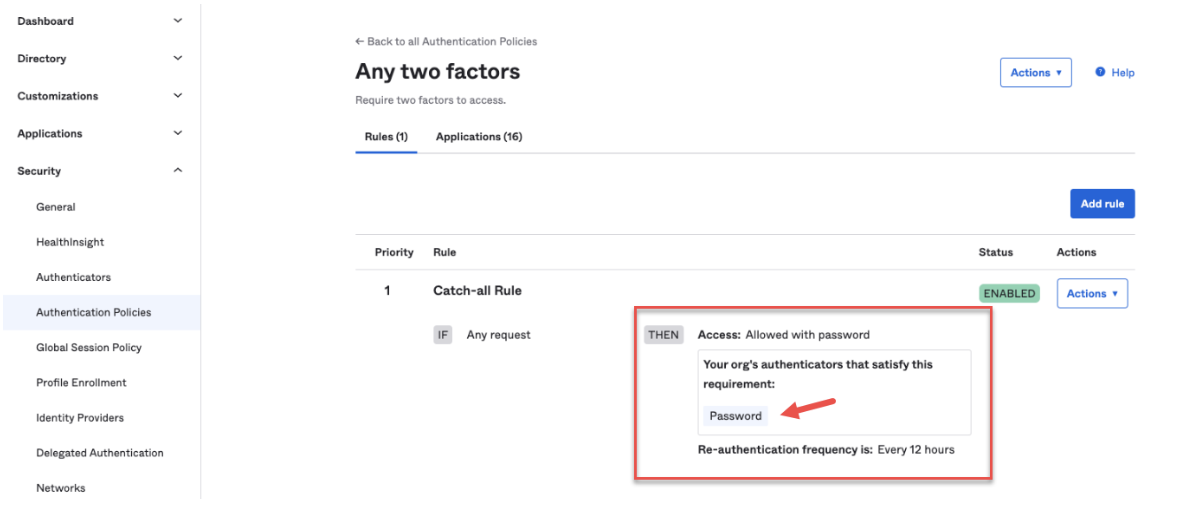Open HealthInsight in the sidebar

(x=70, y=242)
